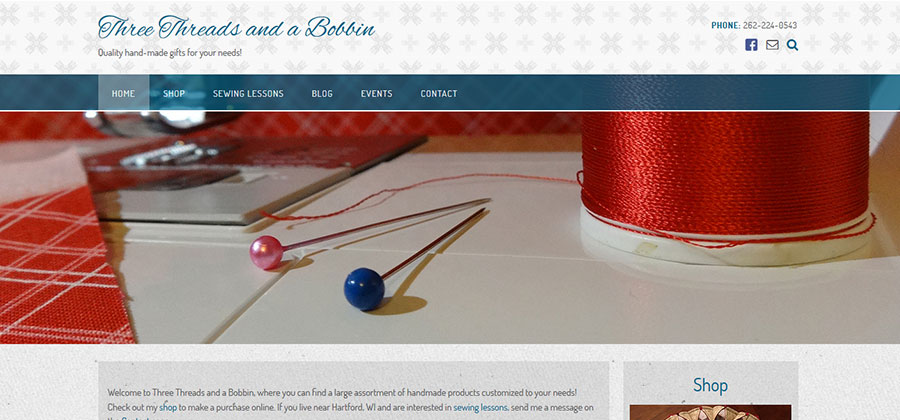Image resolution: width=900 pixels, height=420 pixels.
Task: Navigate to the Events page
Action: point(377,93)
